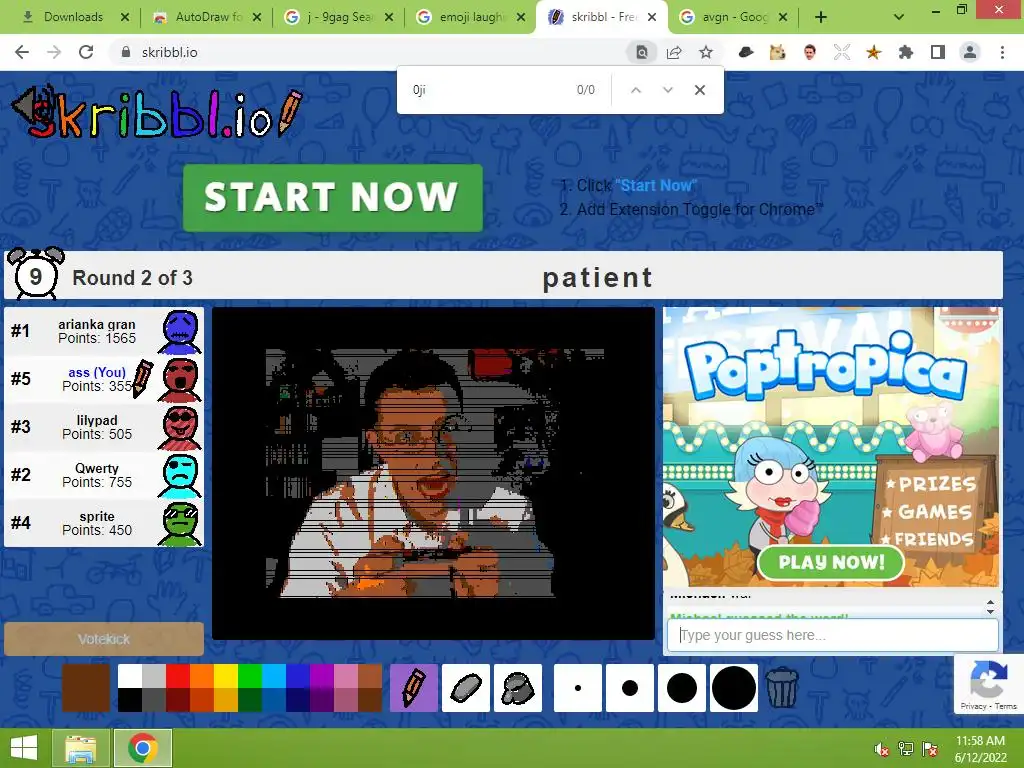Pick the yellow color swatch

pyautogui.click(x=226, y=676)
